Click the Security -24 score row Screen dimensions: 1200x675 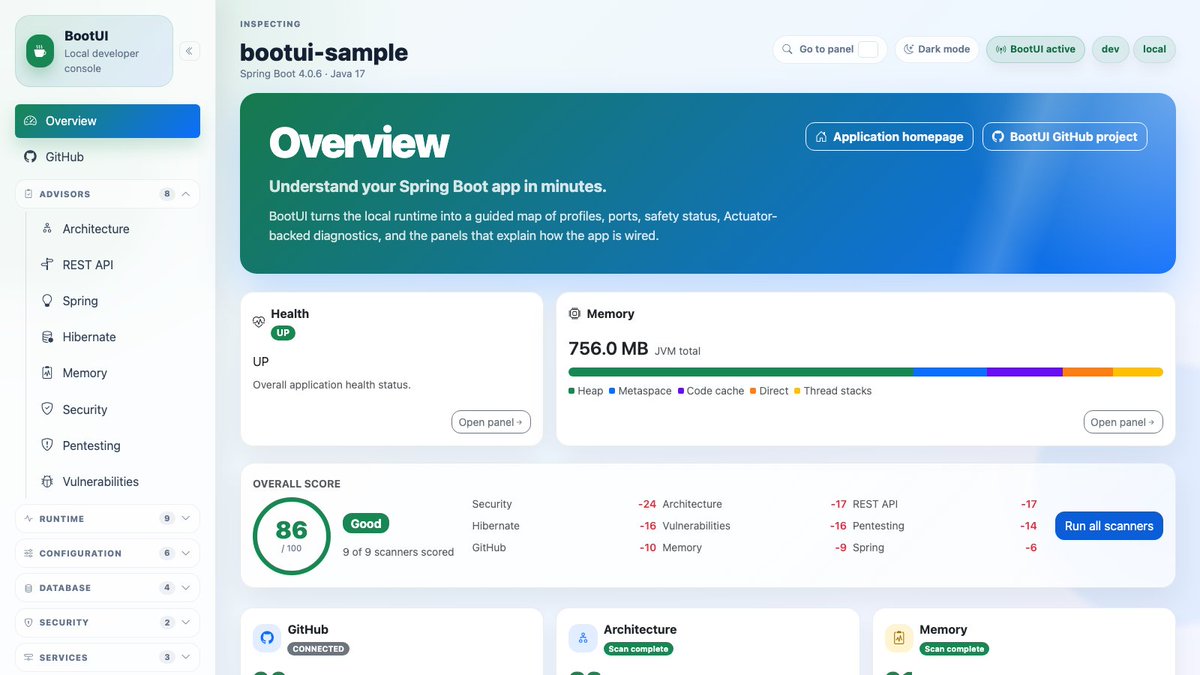pos(564,504)
